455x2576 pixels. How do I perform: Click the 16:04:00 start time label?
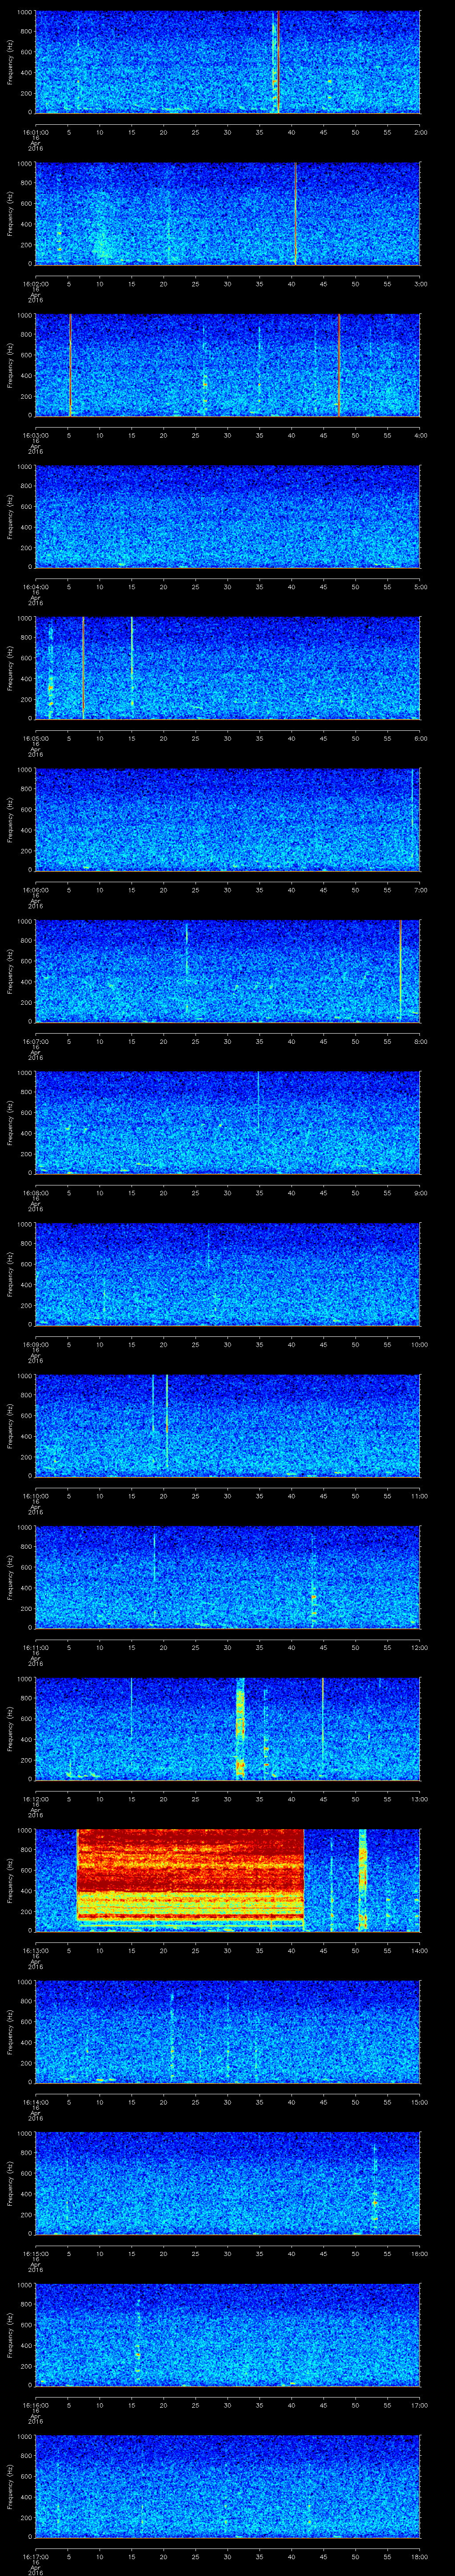(x=35, y=587)
